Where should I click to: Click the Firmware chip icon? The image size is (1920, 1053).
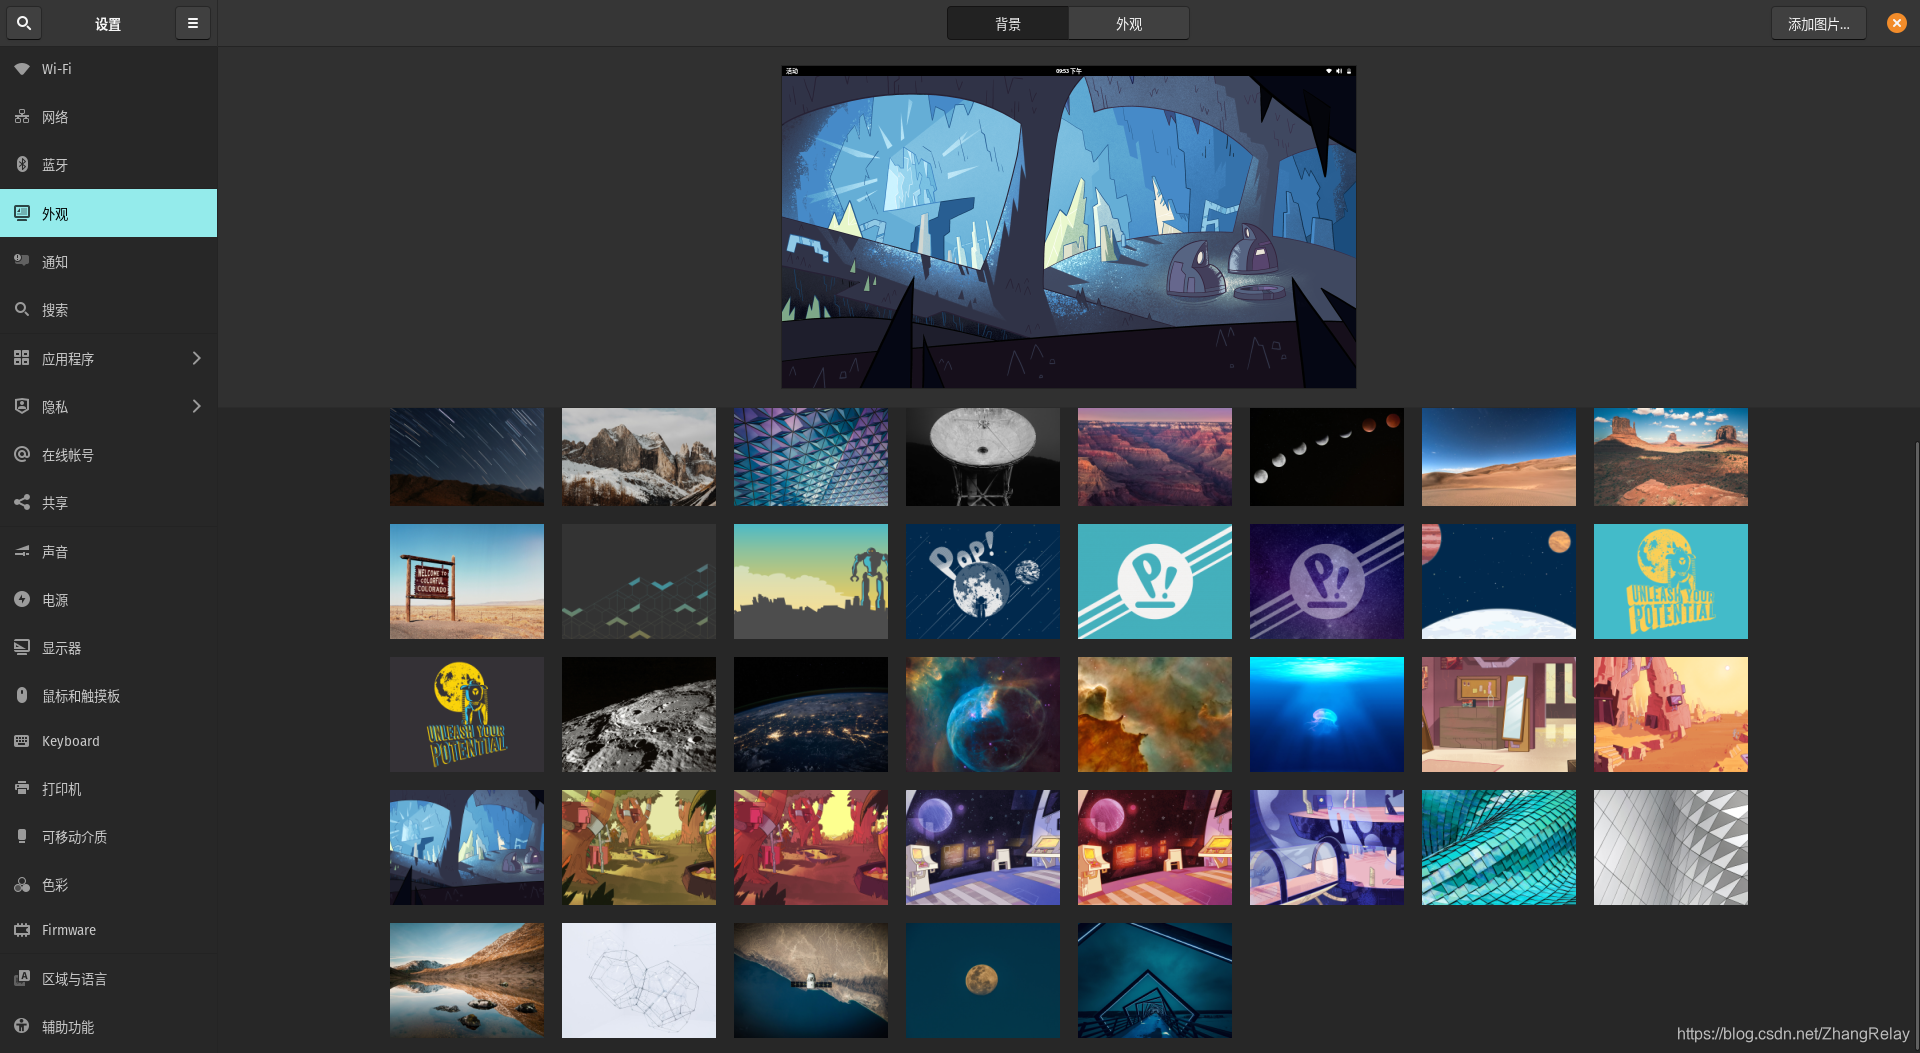22,930
